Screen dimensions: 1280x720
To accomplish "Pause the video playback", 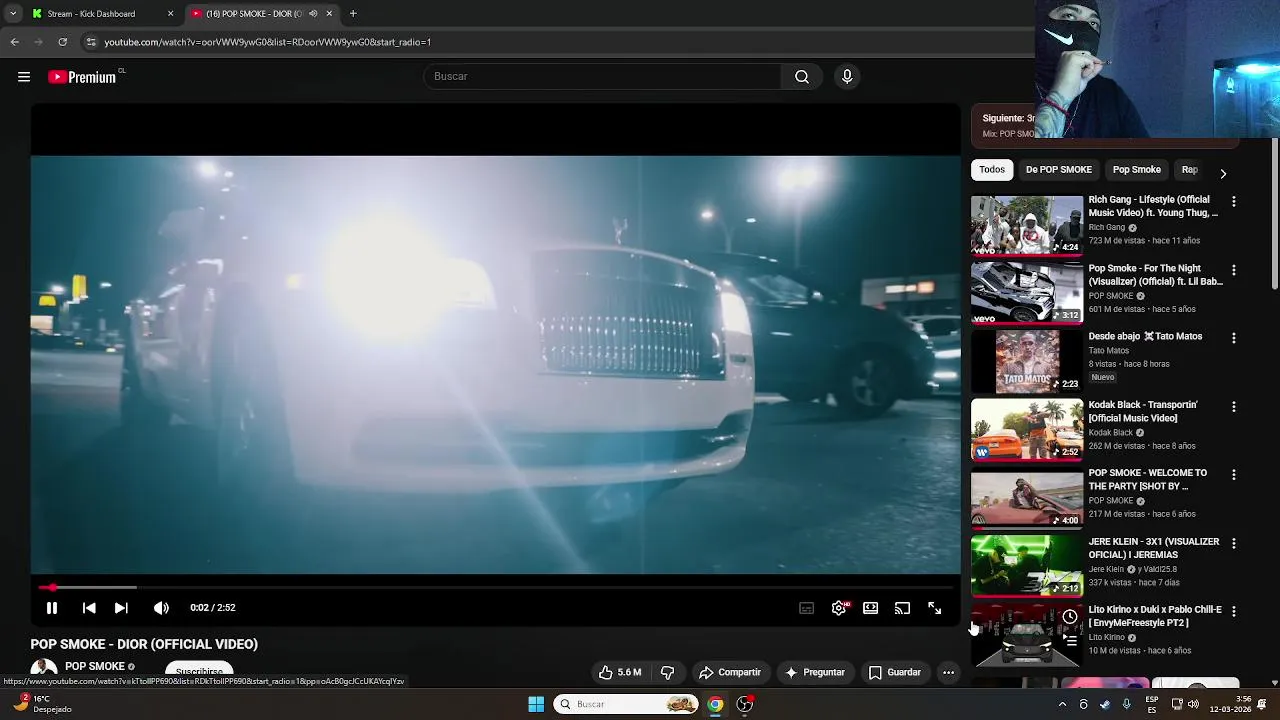I will (52, 608).
